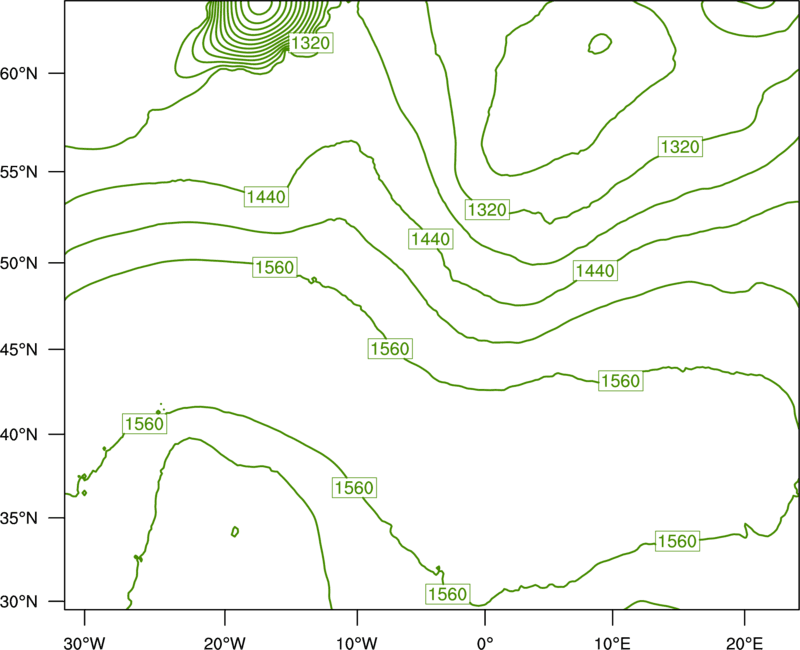This screenshot has width=800, height=650.
Task: Click the 1440 contour label nearest the 55°N tick
Action: coord(266,196)
